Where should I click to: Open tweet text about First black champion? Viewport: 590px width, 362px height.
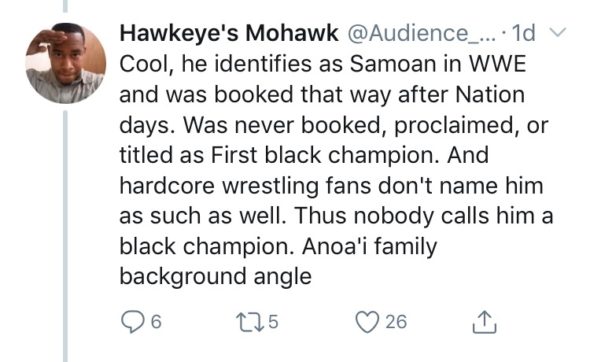coord(304,155)
